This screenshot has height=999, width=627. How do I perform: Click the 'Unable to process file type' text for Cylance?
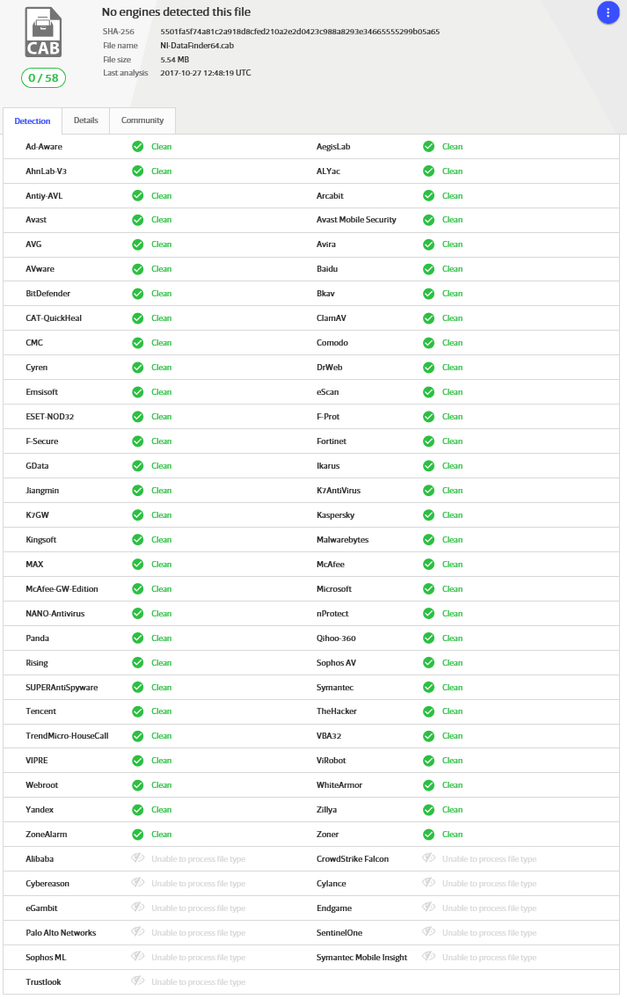pos(488,884)
